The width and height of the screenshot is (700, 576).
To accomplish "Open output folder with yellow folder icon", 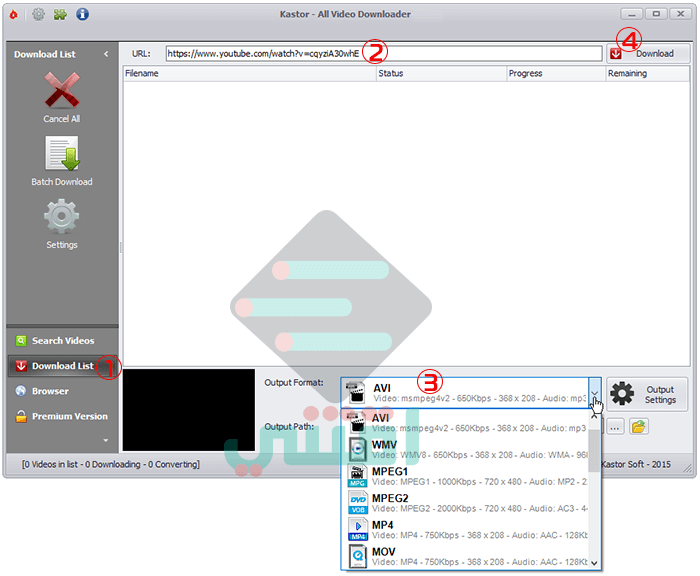I will pos(638,427).
